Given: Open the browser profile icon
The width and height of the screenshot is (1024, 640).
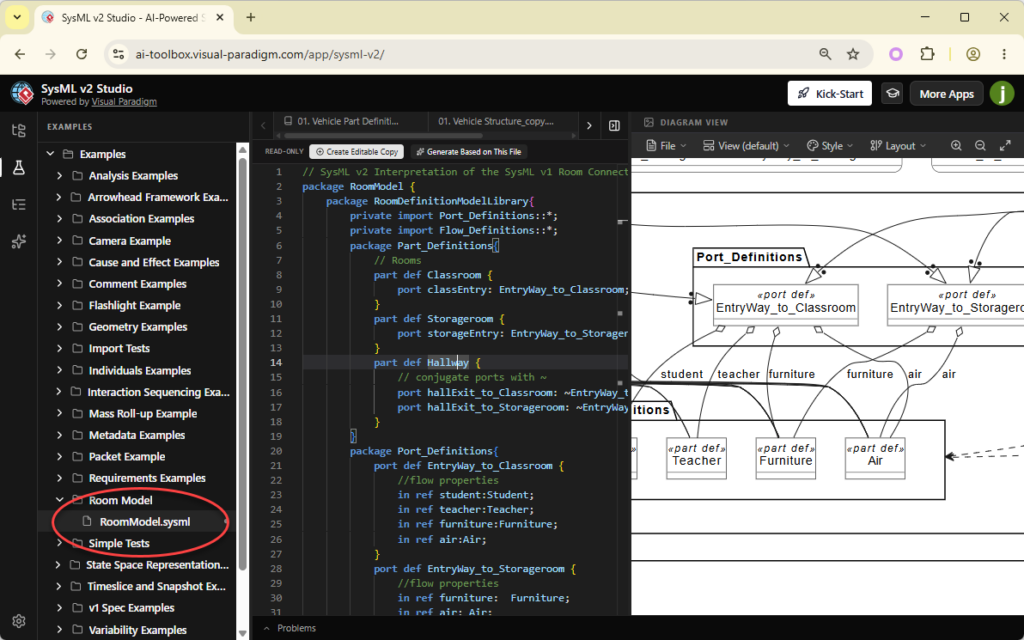Looking at the screenshot, I should [x=973, y=54].
